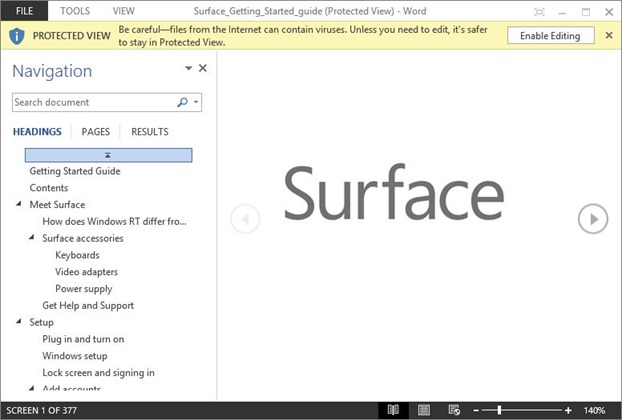Screen dimensions: 622x420
Task: Select the Meet Surface heading
Action: (x=57, y=205)
